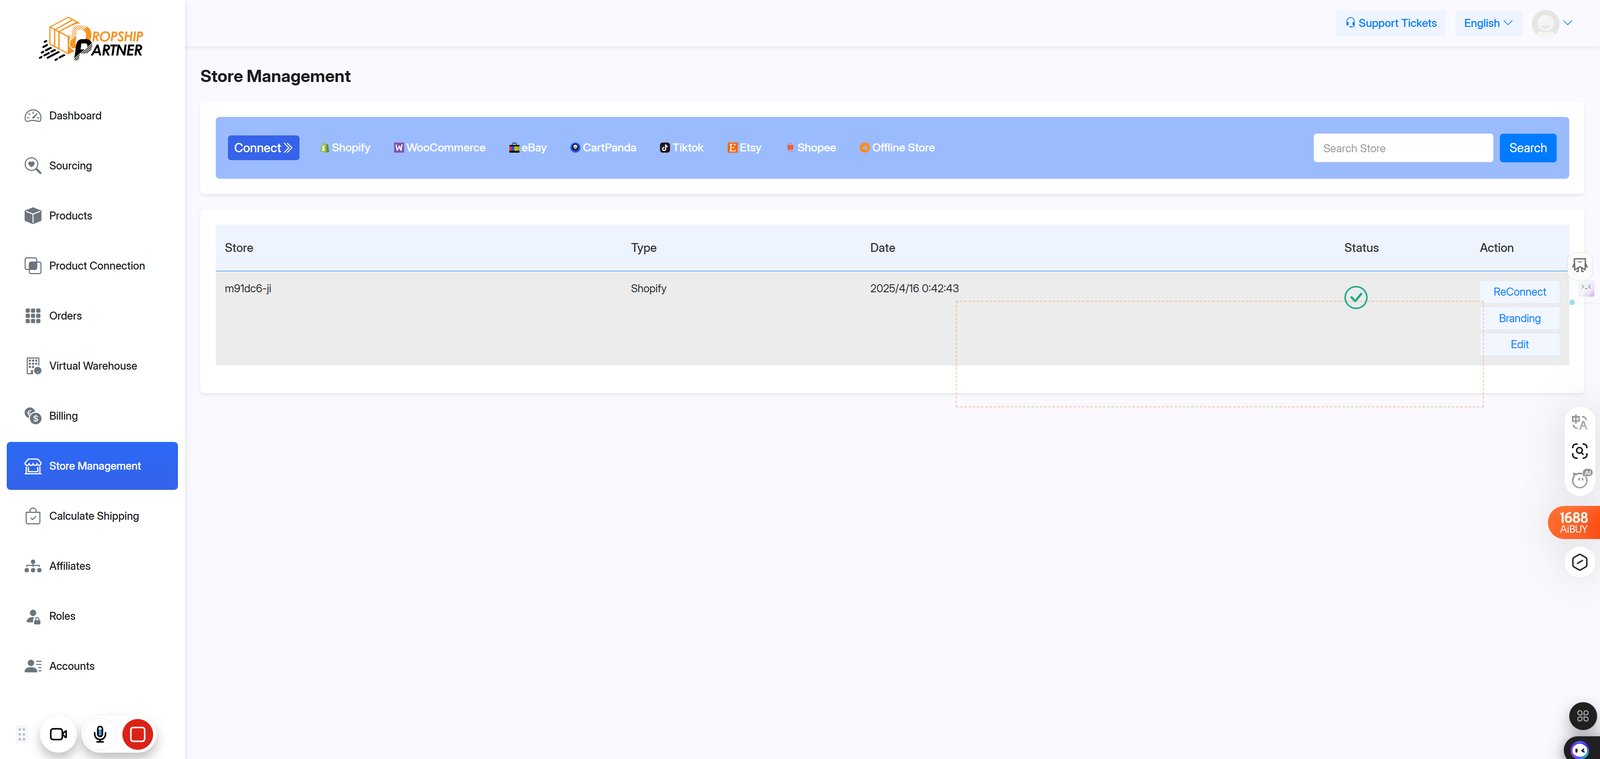
Task: Stop recording with red stop button
Action: pyautogui.click(x=138, y=734)
